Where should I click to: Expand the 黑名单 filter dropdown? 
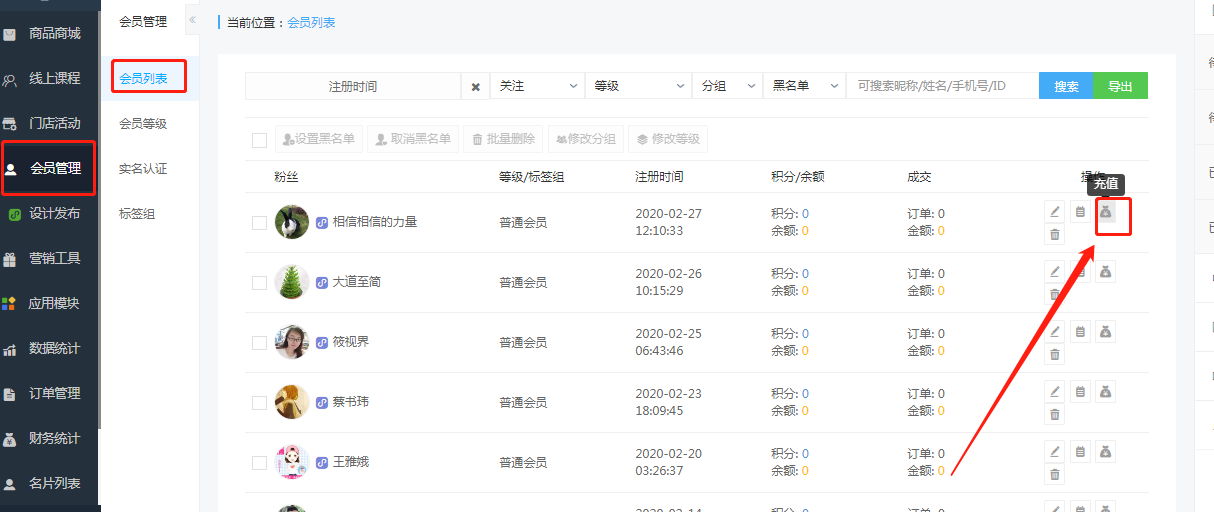coord(804,87)
